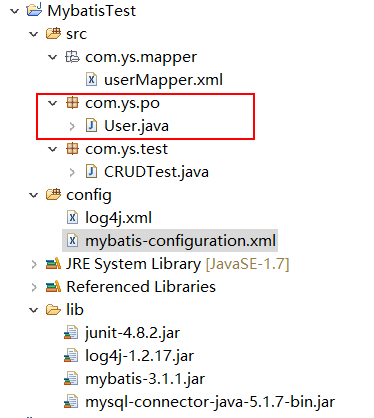Click the User.java file icon

pos(91,126)
